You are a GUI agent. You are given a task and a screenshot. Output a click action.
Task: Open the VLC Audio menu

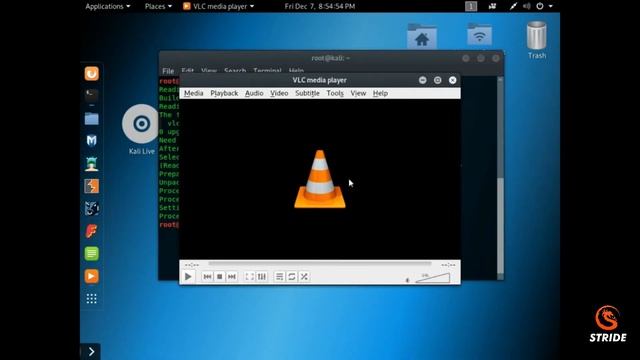(254, 93)
